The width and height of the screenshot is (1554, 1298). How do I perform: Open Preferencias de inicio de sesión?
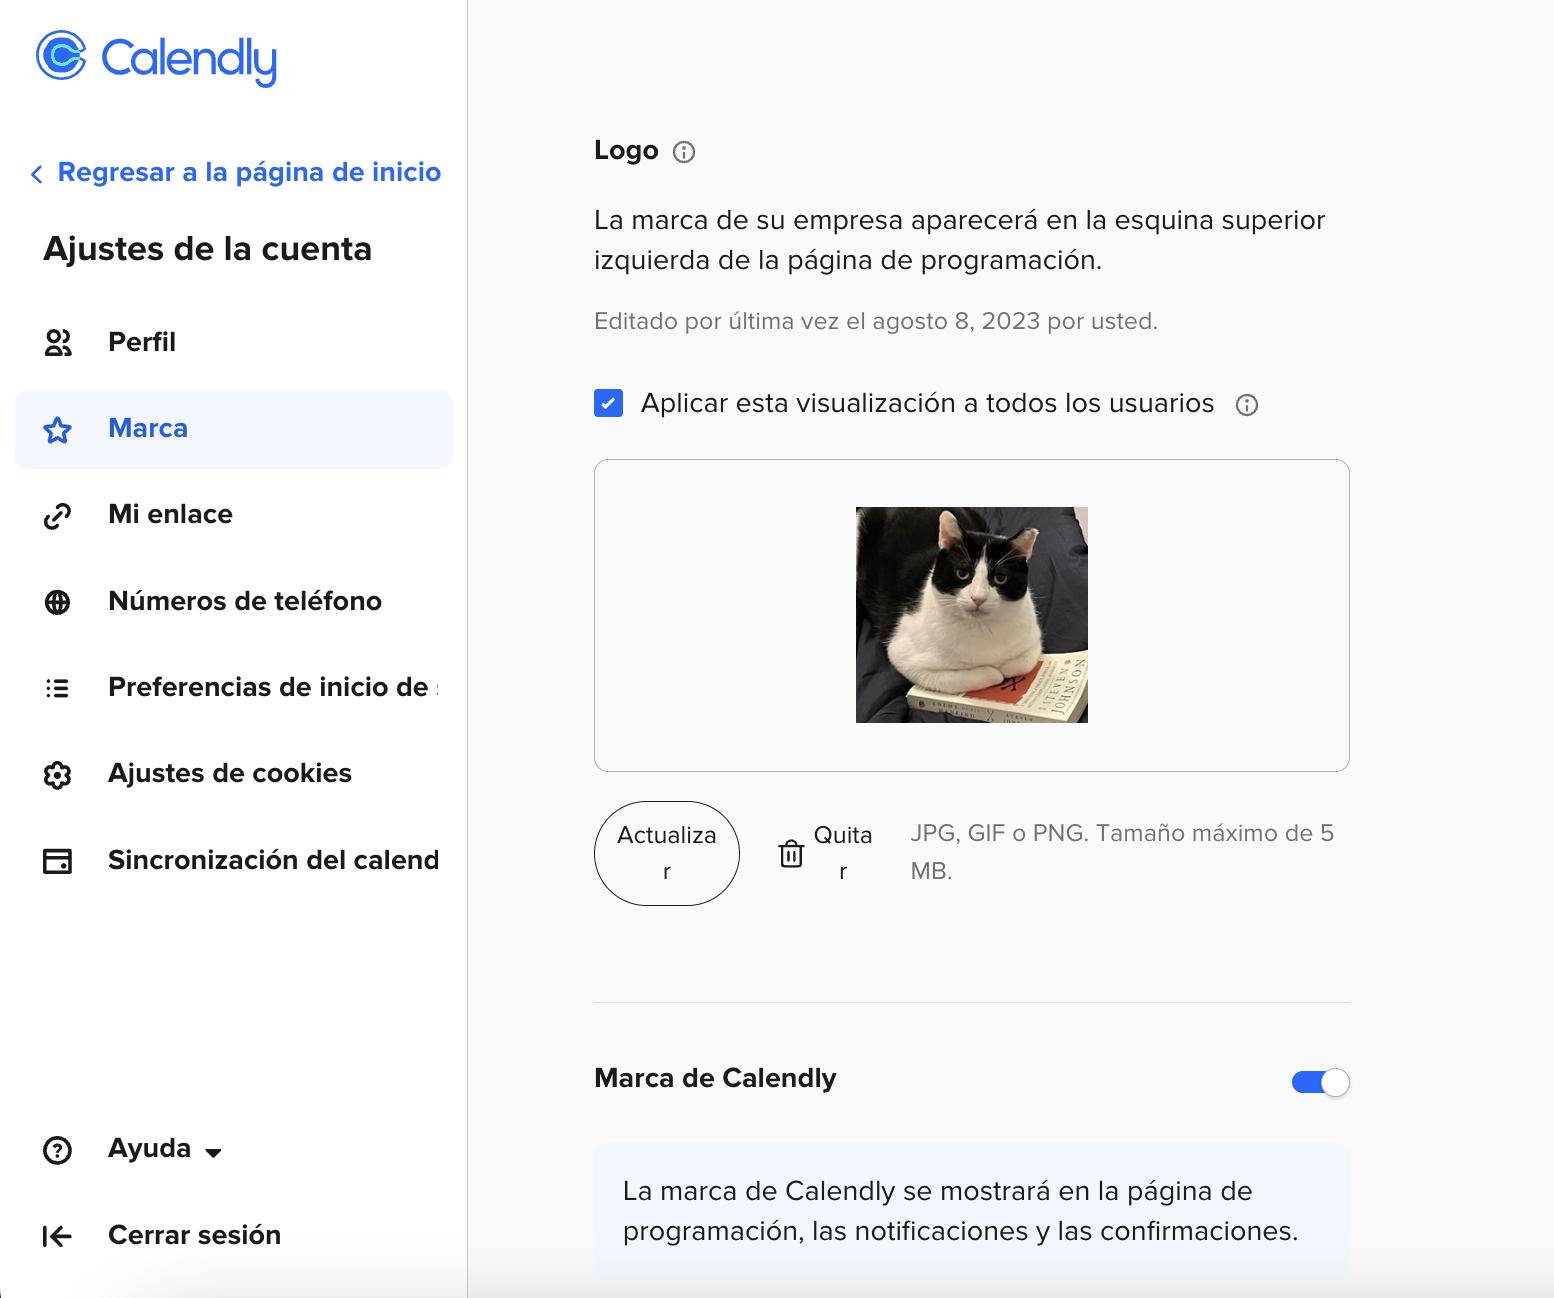233,687
